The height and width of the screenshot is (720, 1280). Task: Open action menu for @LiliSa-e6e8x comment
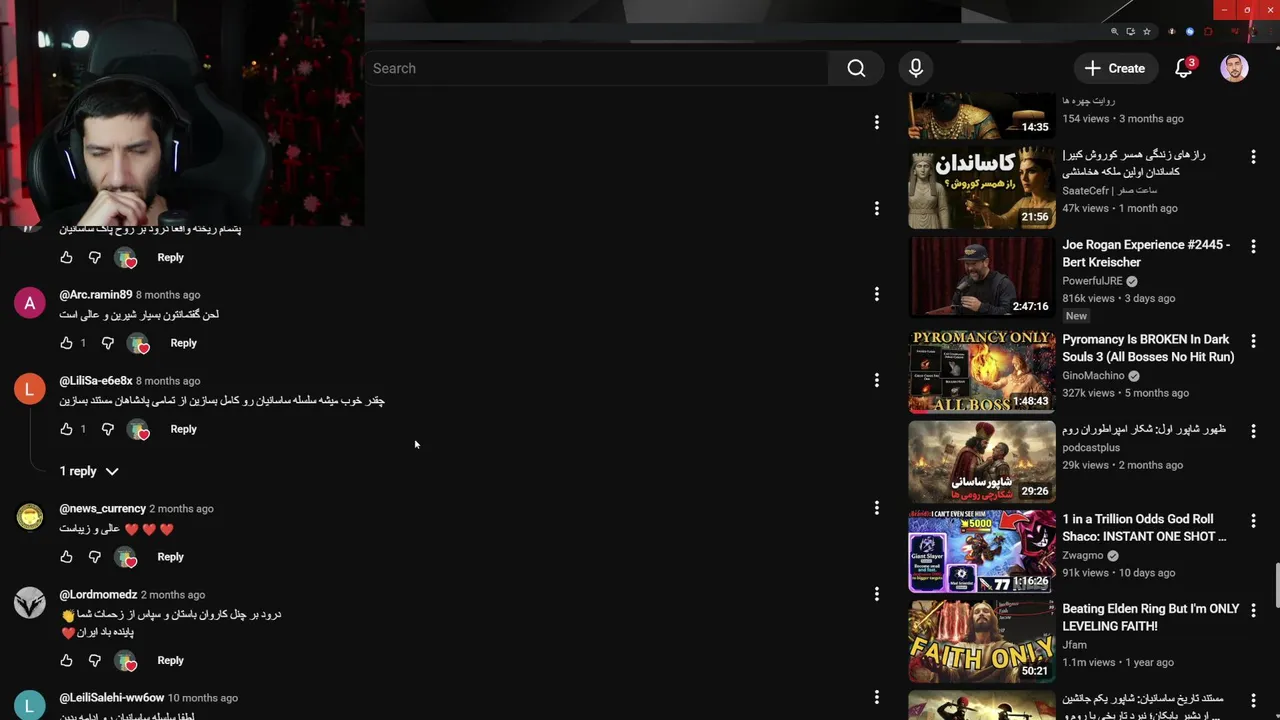[x=877, y=380]
